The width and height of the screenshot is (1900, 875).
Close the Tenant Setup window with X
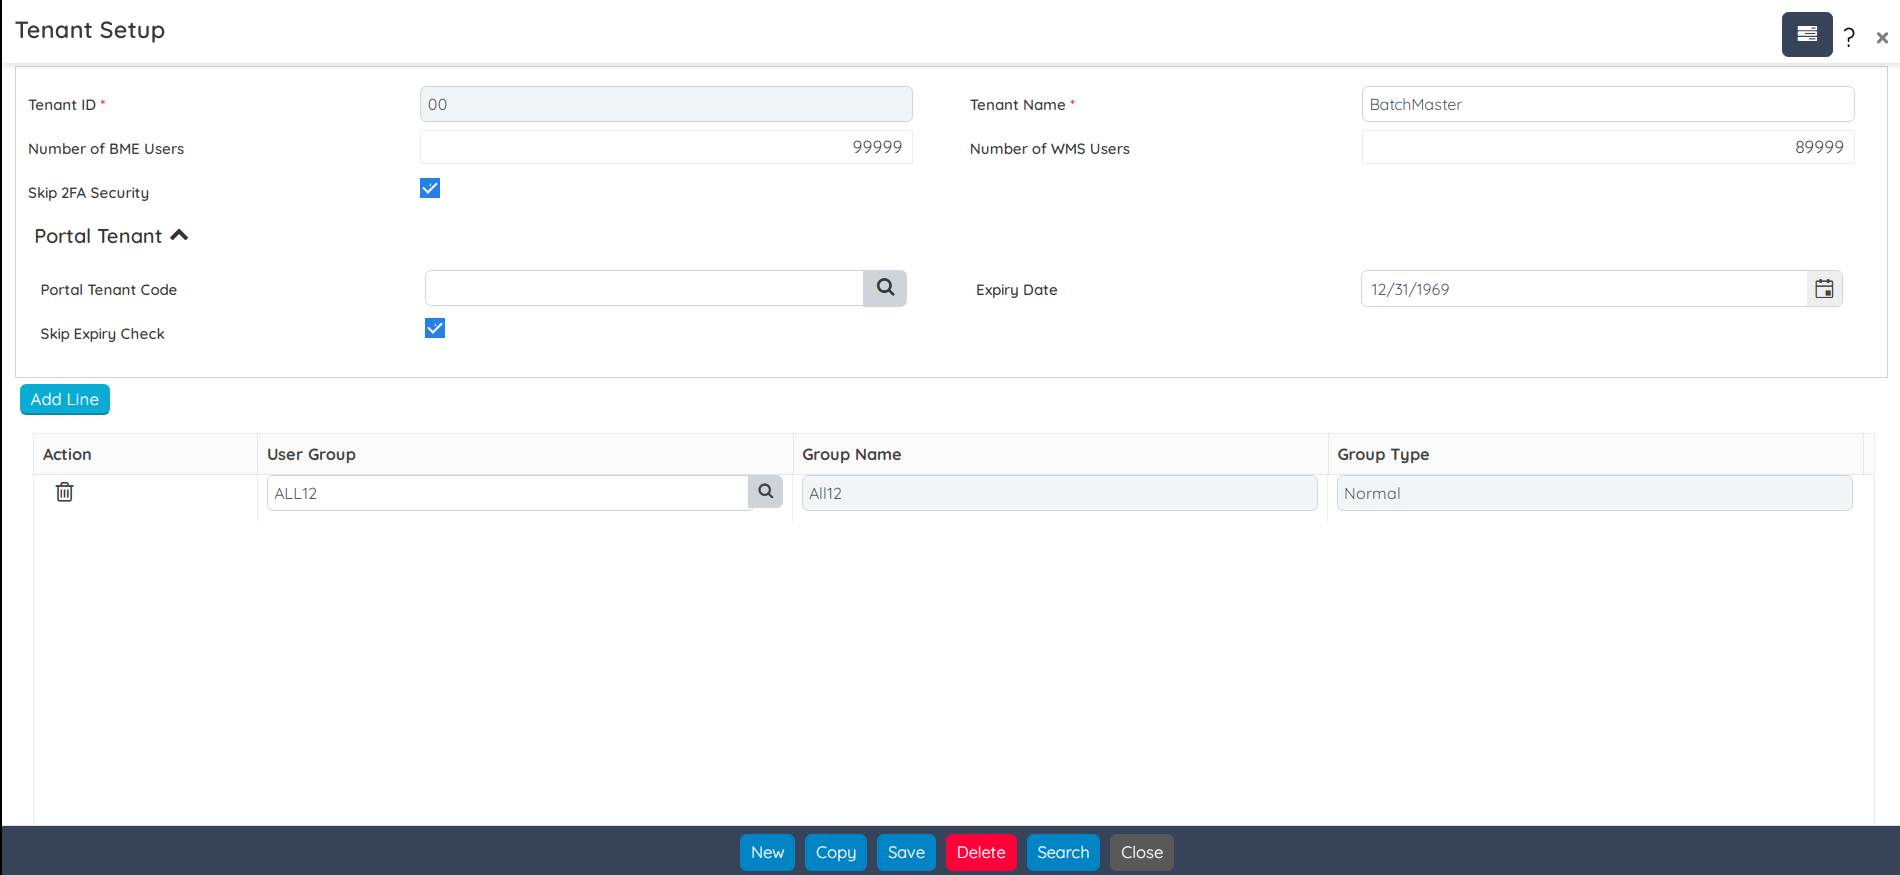click(x=1882, y=38)
